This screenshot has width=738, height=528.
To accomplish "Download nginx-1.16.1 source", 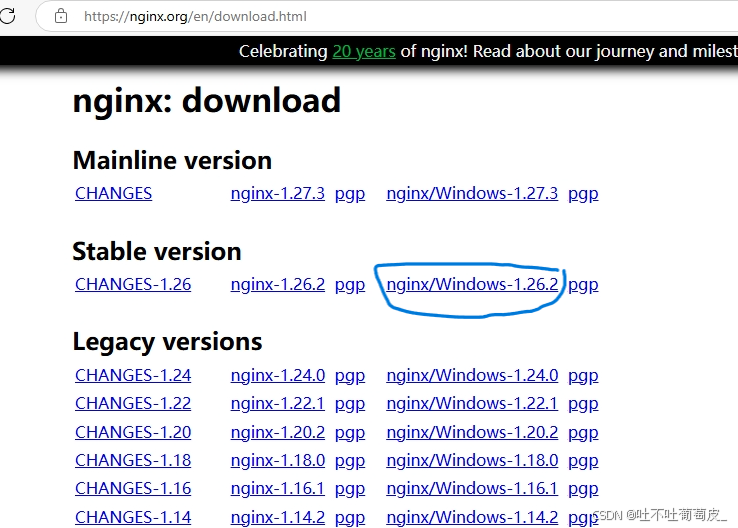I will tap(278, 488).
